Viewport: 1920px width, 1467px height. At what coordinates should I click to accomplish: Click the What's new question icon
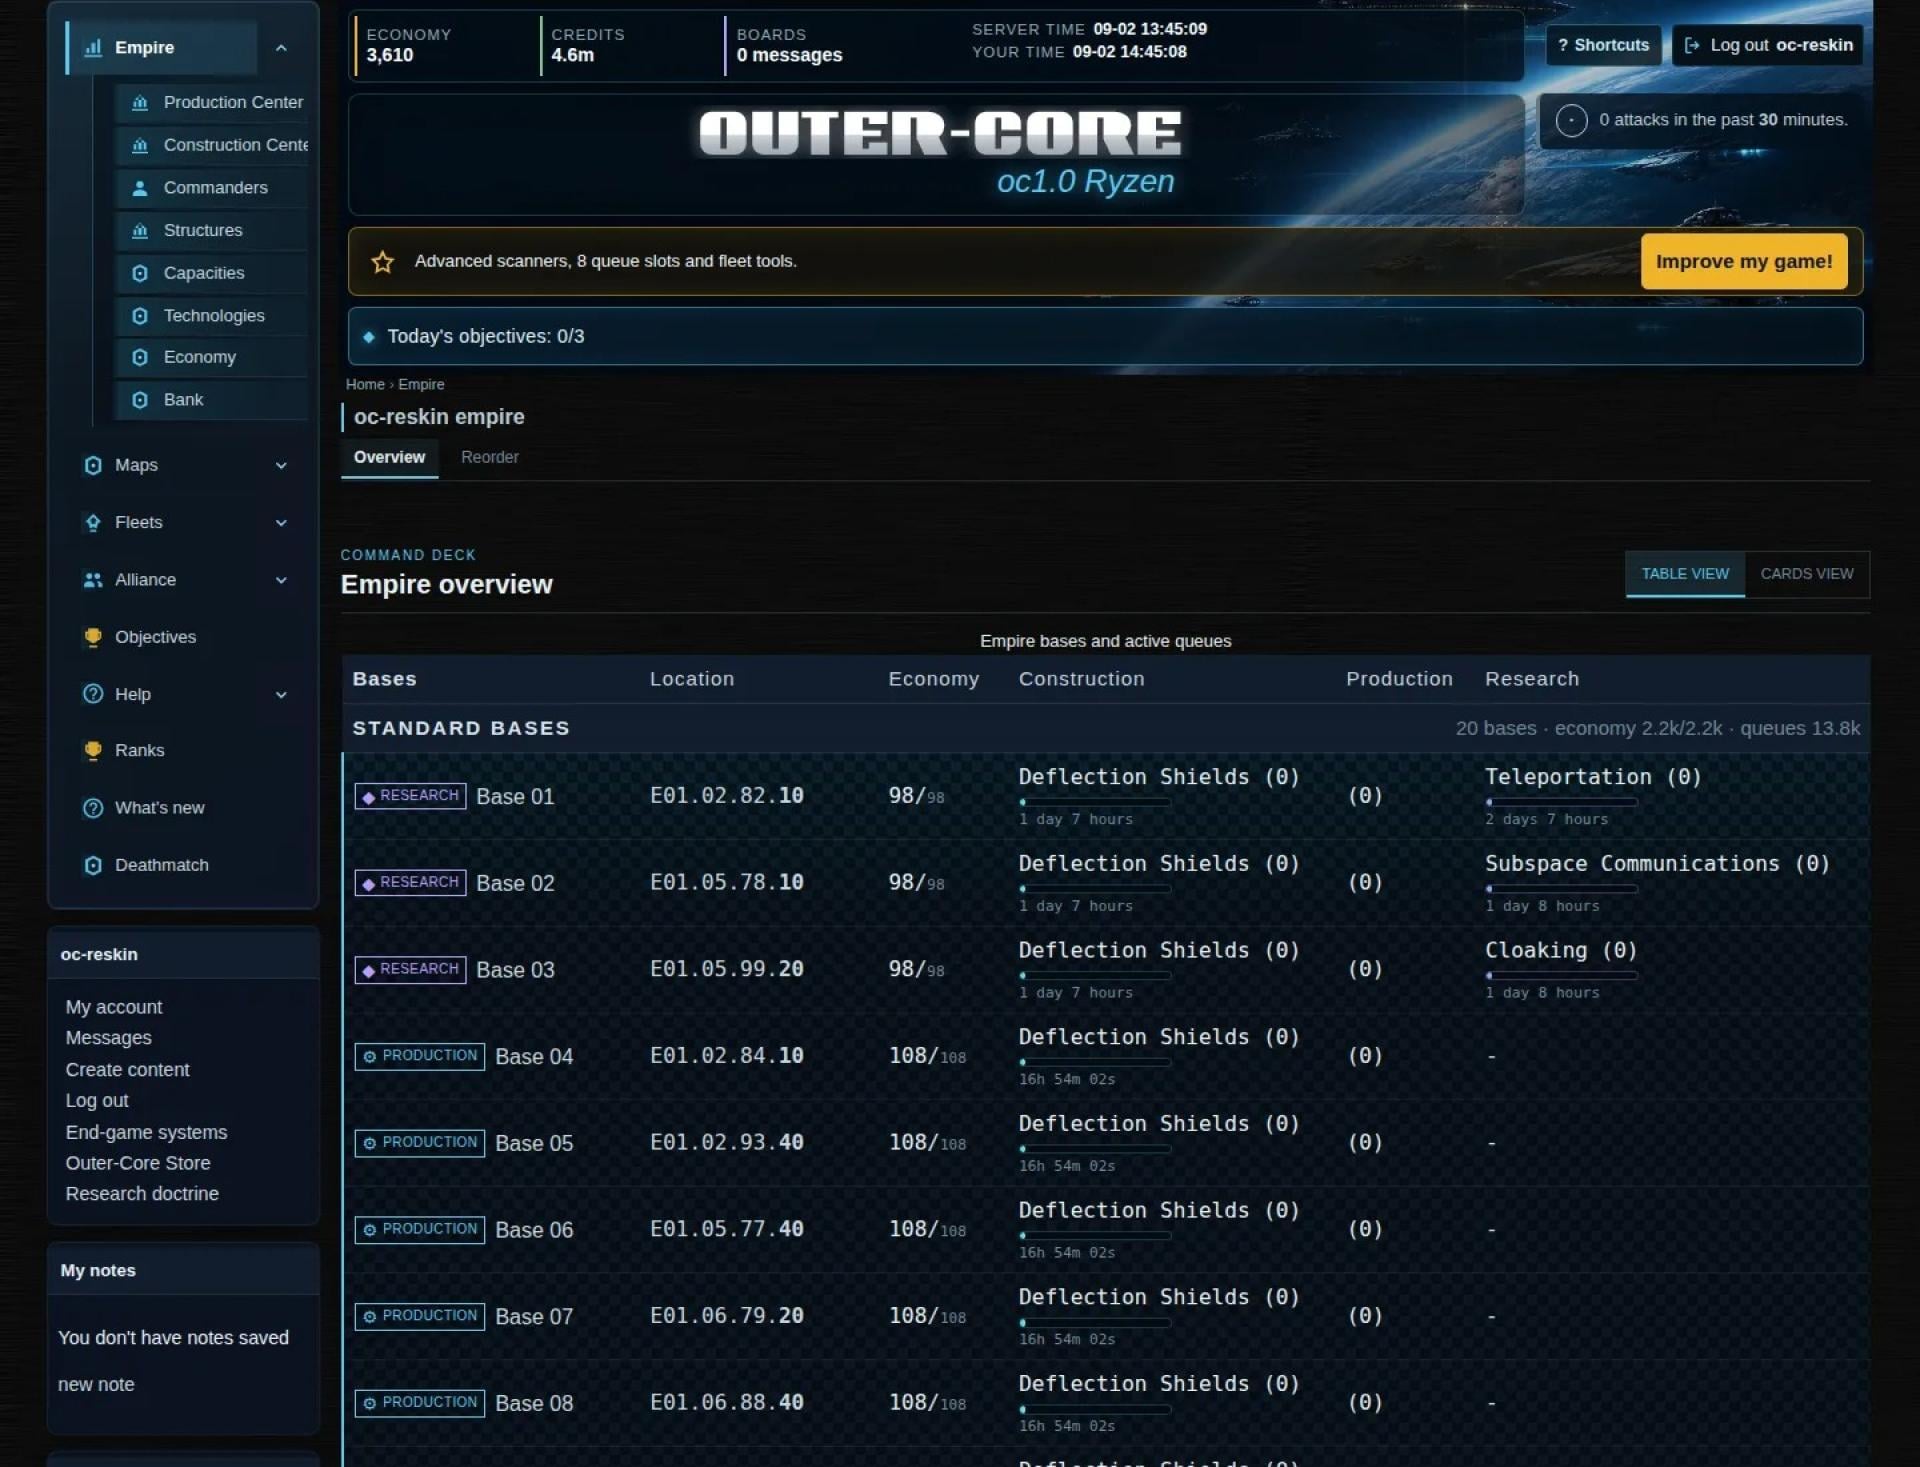[93, 808]
